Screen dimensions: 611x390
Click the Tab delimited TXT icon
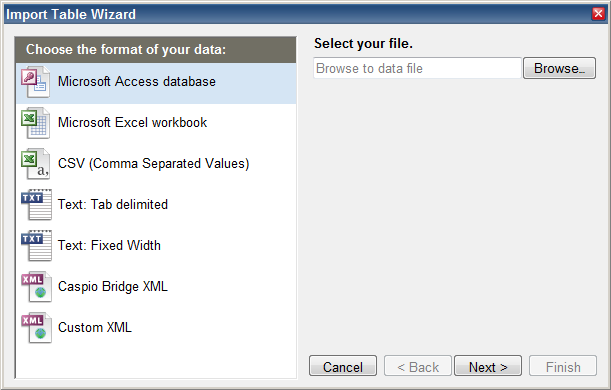click(36, 205)
